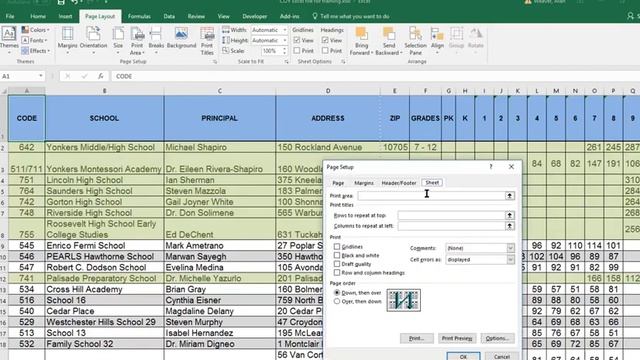Viewport: 640px width, 360px height.
Task: Choose page Orientation
Action: (93, 40)
